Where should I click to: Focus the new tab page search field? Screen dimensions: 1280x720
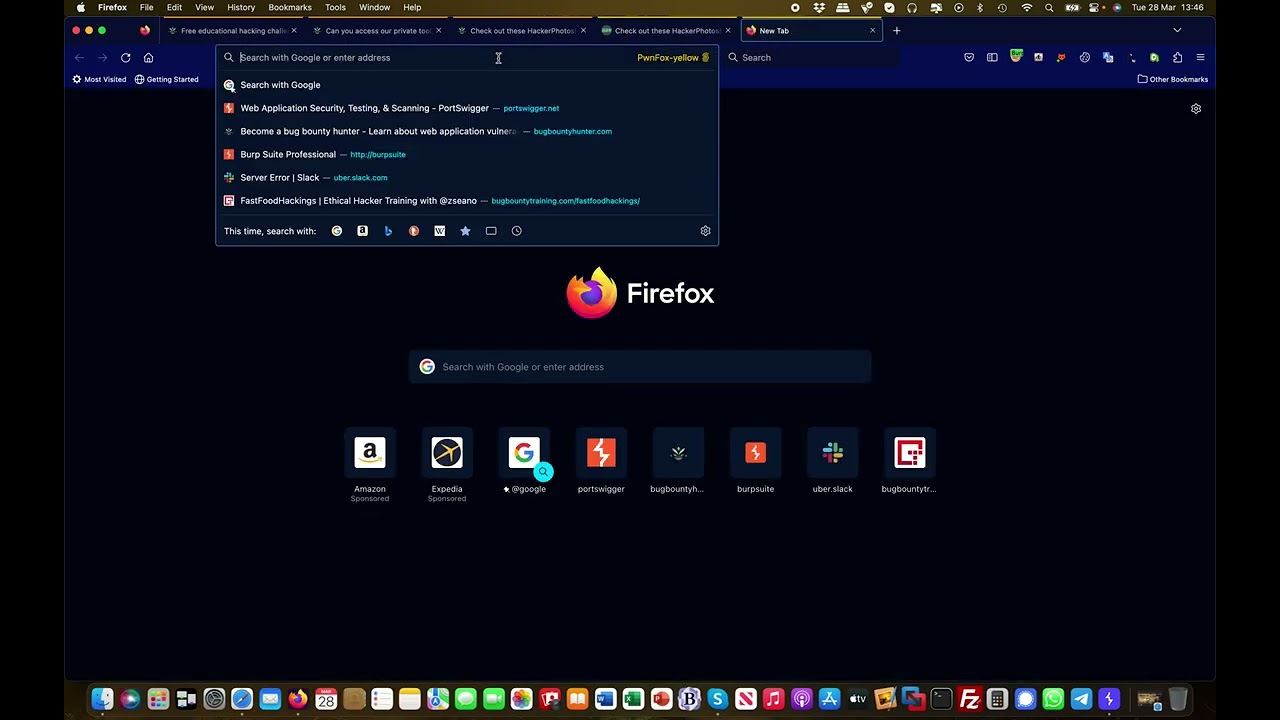tap(640, 367)
